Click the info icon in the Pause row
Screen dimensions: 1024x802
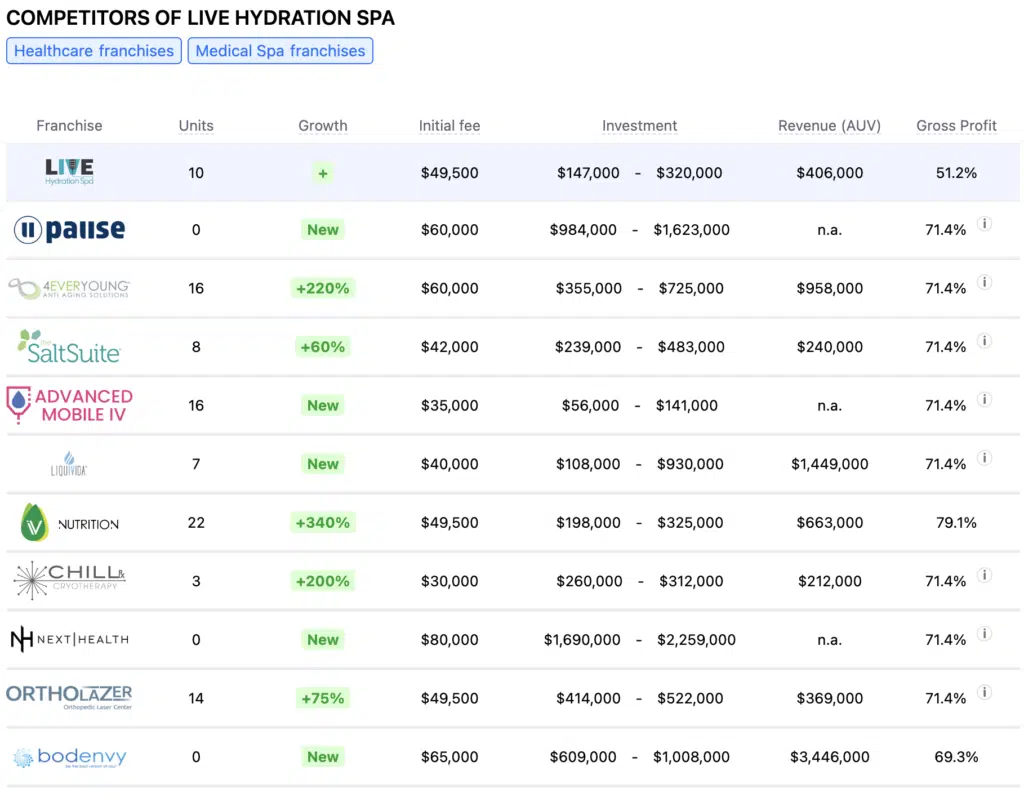[x=984, y=224]
